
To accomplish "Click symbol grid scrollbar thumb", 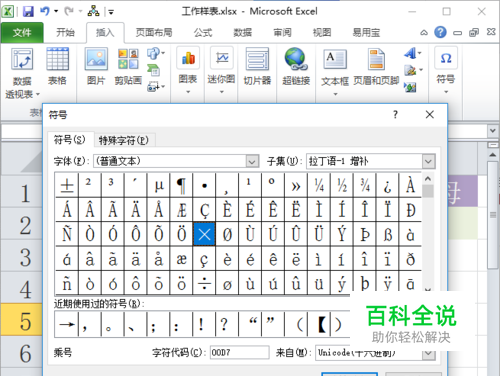I will click(x=428, y=191).
